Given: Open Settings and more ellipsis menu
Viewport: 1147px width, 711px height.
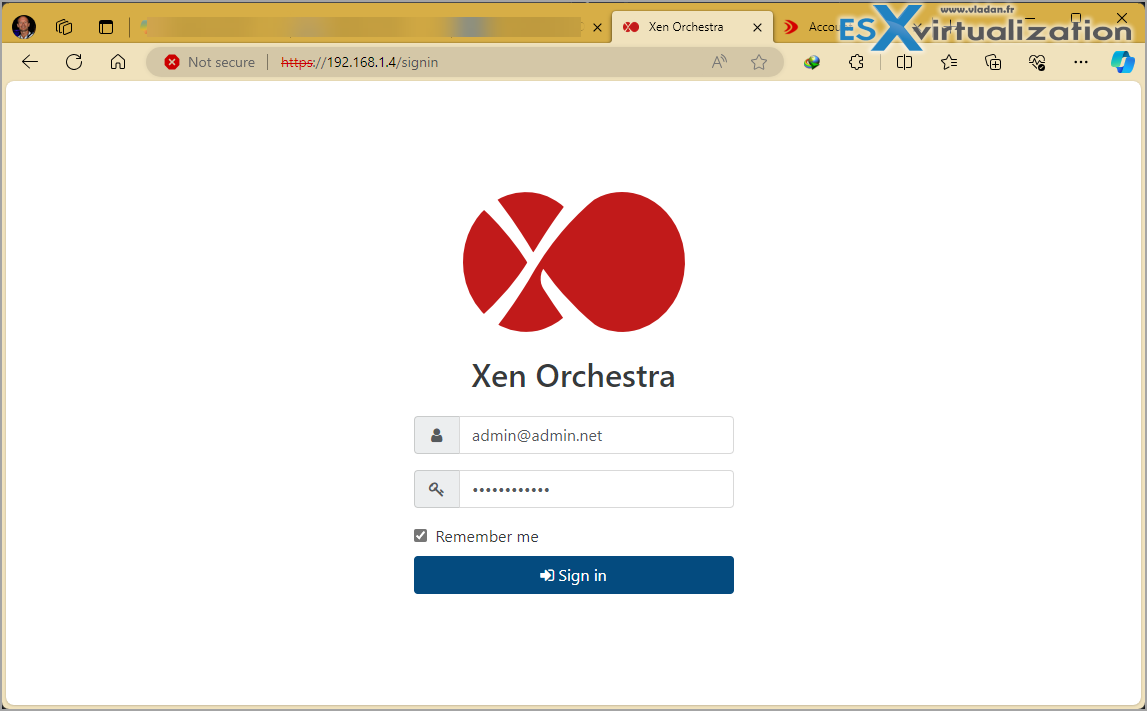Looking at the screenshot, I should pos(1081,62).
